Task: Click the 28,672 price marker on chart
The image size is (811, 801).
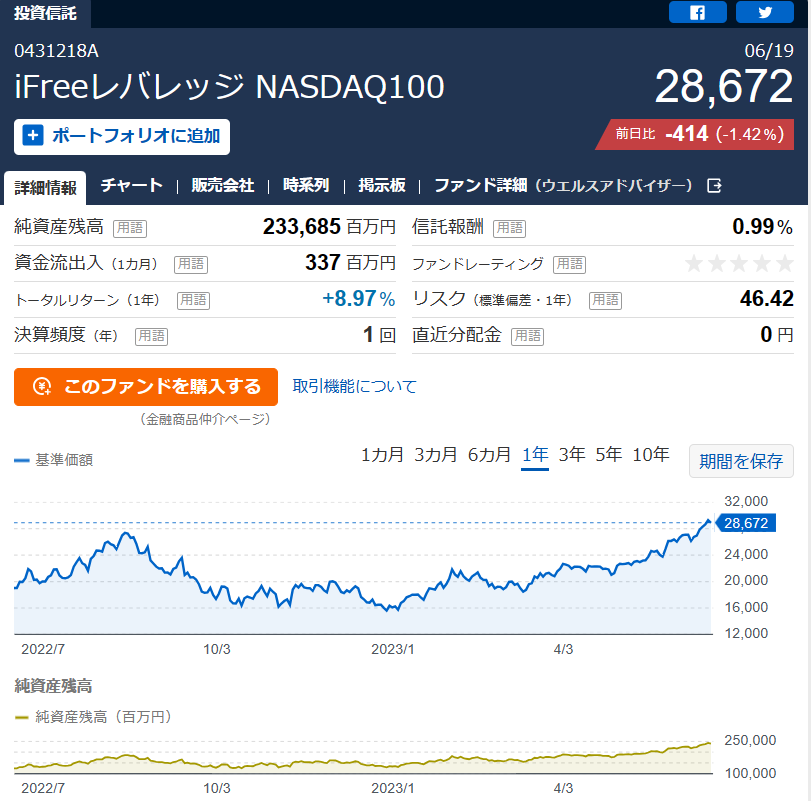Action: point(745,523)
